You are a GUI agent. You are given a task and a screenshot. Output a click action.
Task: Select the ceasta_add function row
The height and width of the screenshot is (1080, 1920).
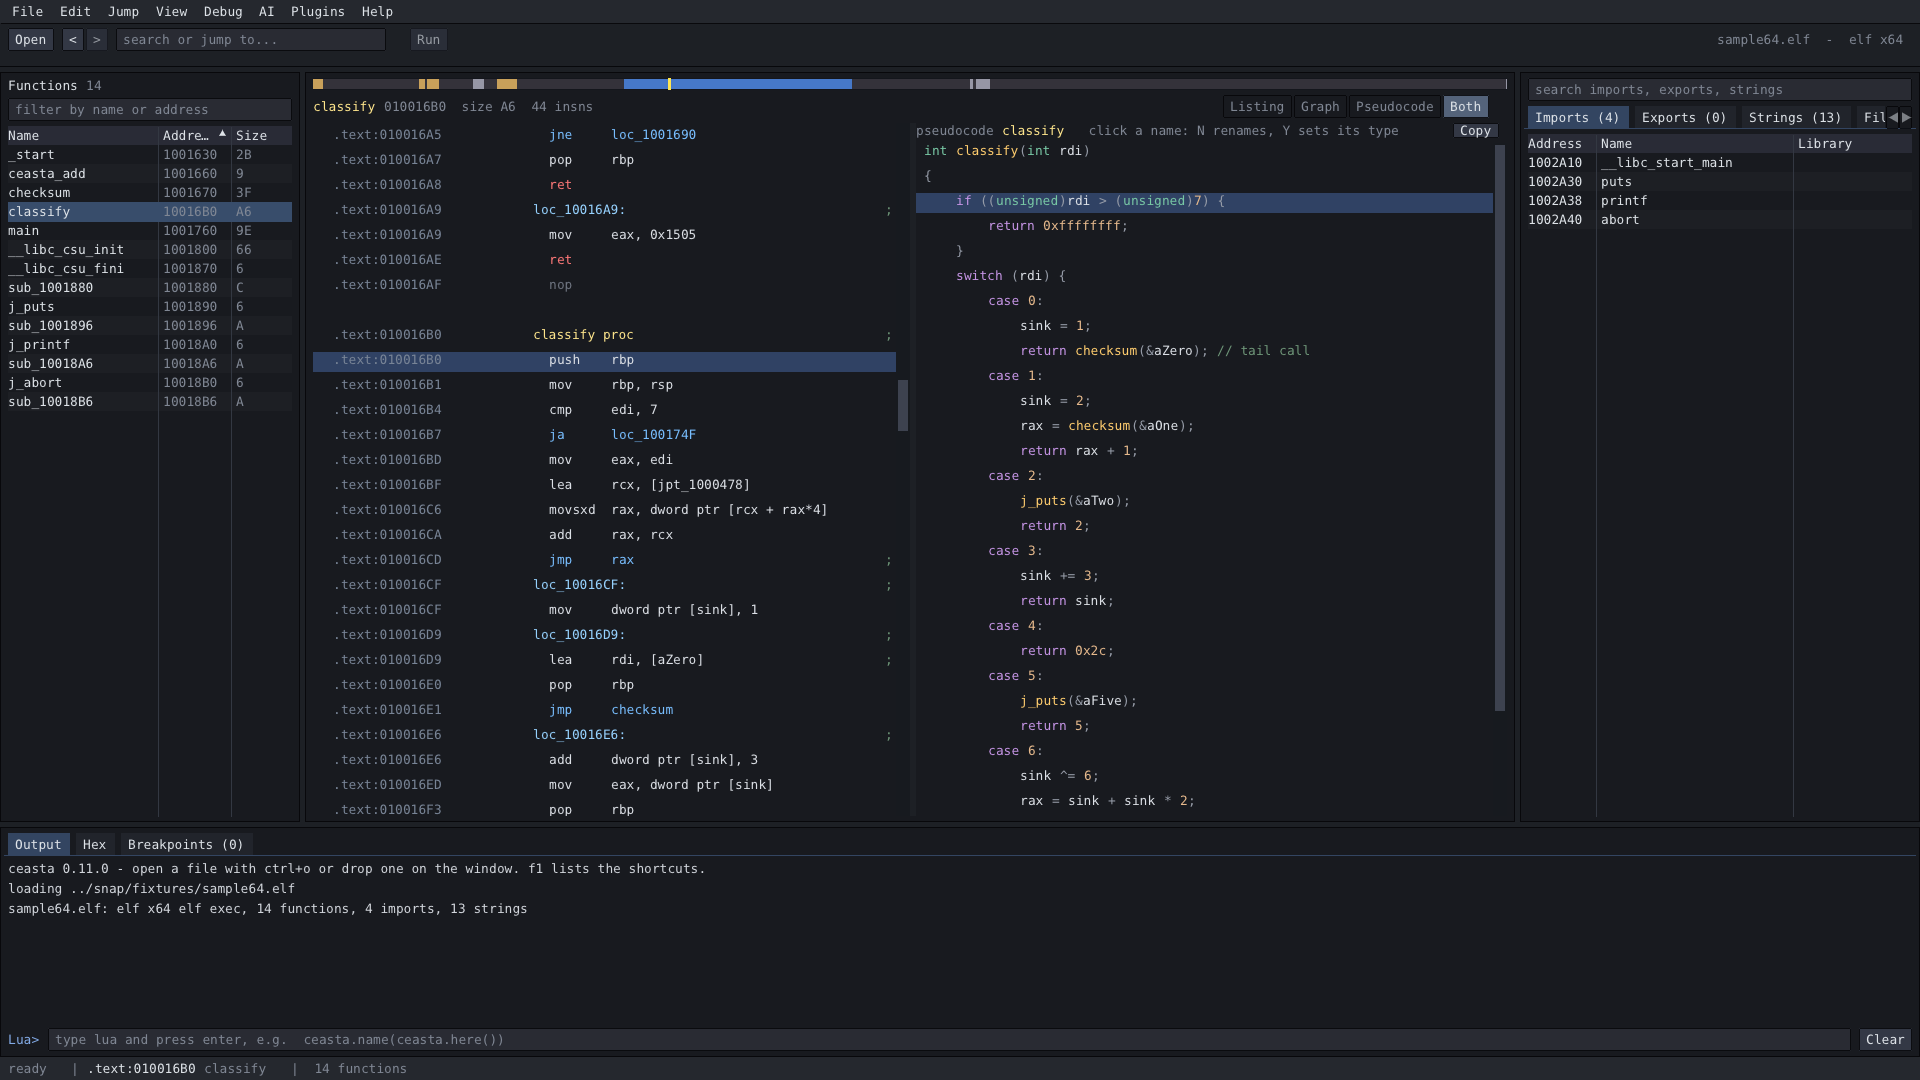coord(150,174)
